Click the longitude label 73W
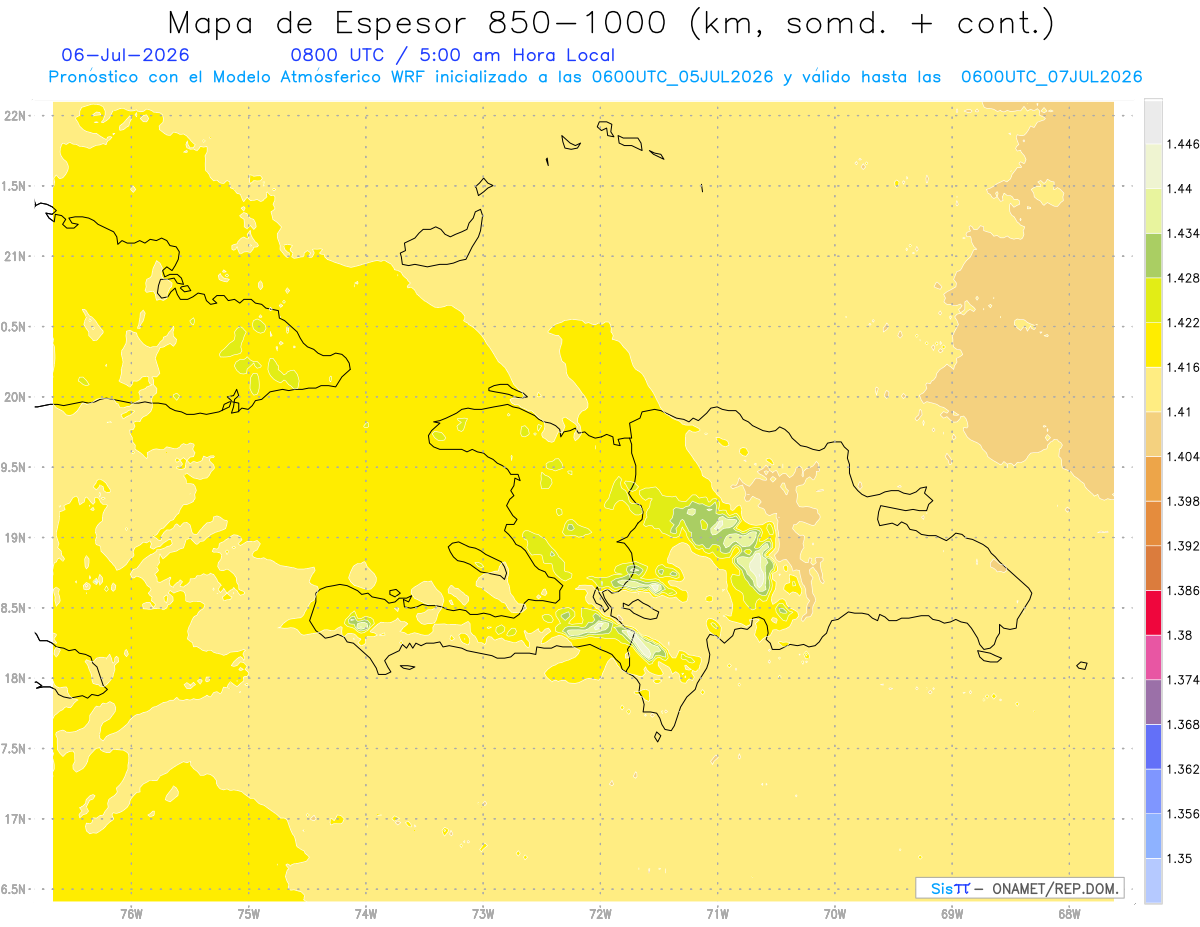Viewport: 1200px width, 927px height. coord(483,914)
